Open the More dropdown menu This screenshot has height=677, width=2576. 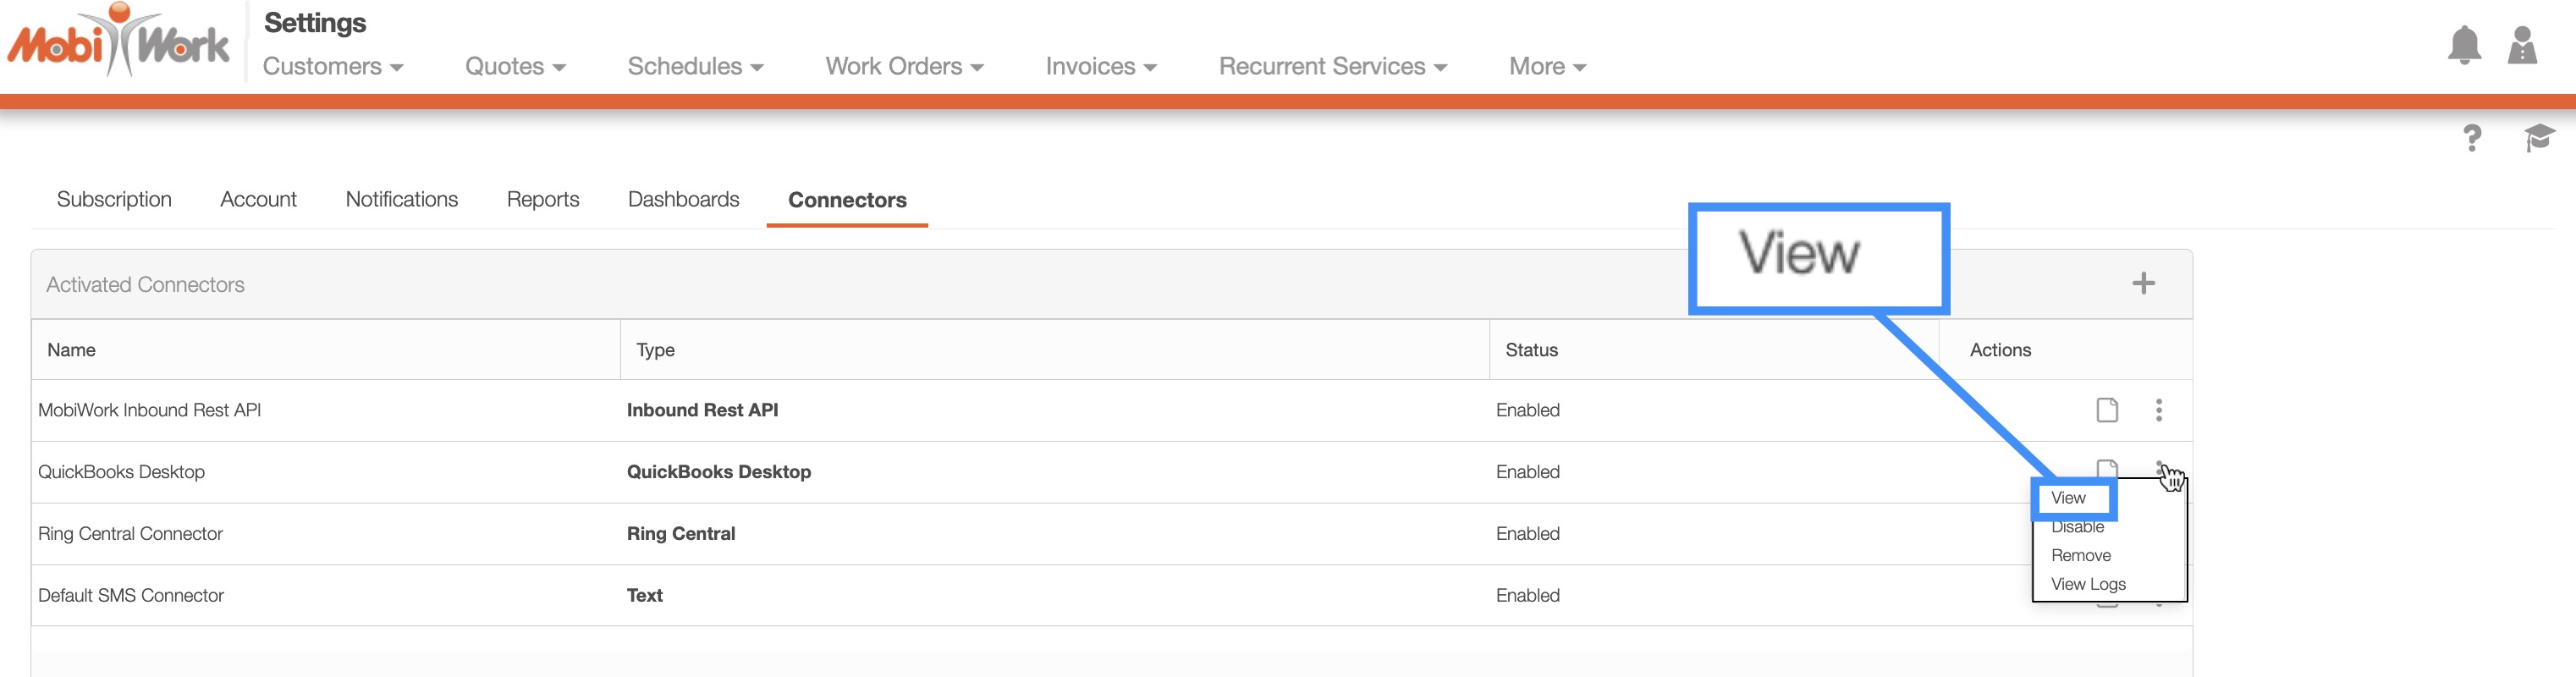[x=1547, y=67]
